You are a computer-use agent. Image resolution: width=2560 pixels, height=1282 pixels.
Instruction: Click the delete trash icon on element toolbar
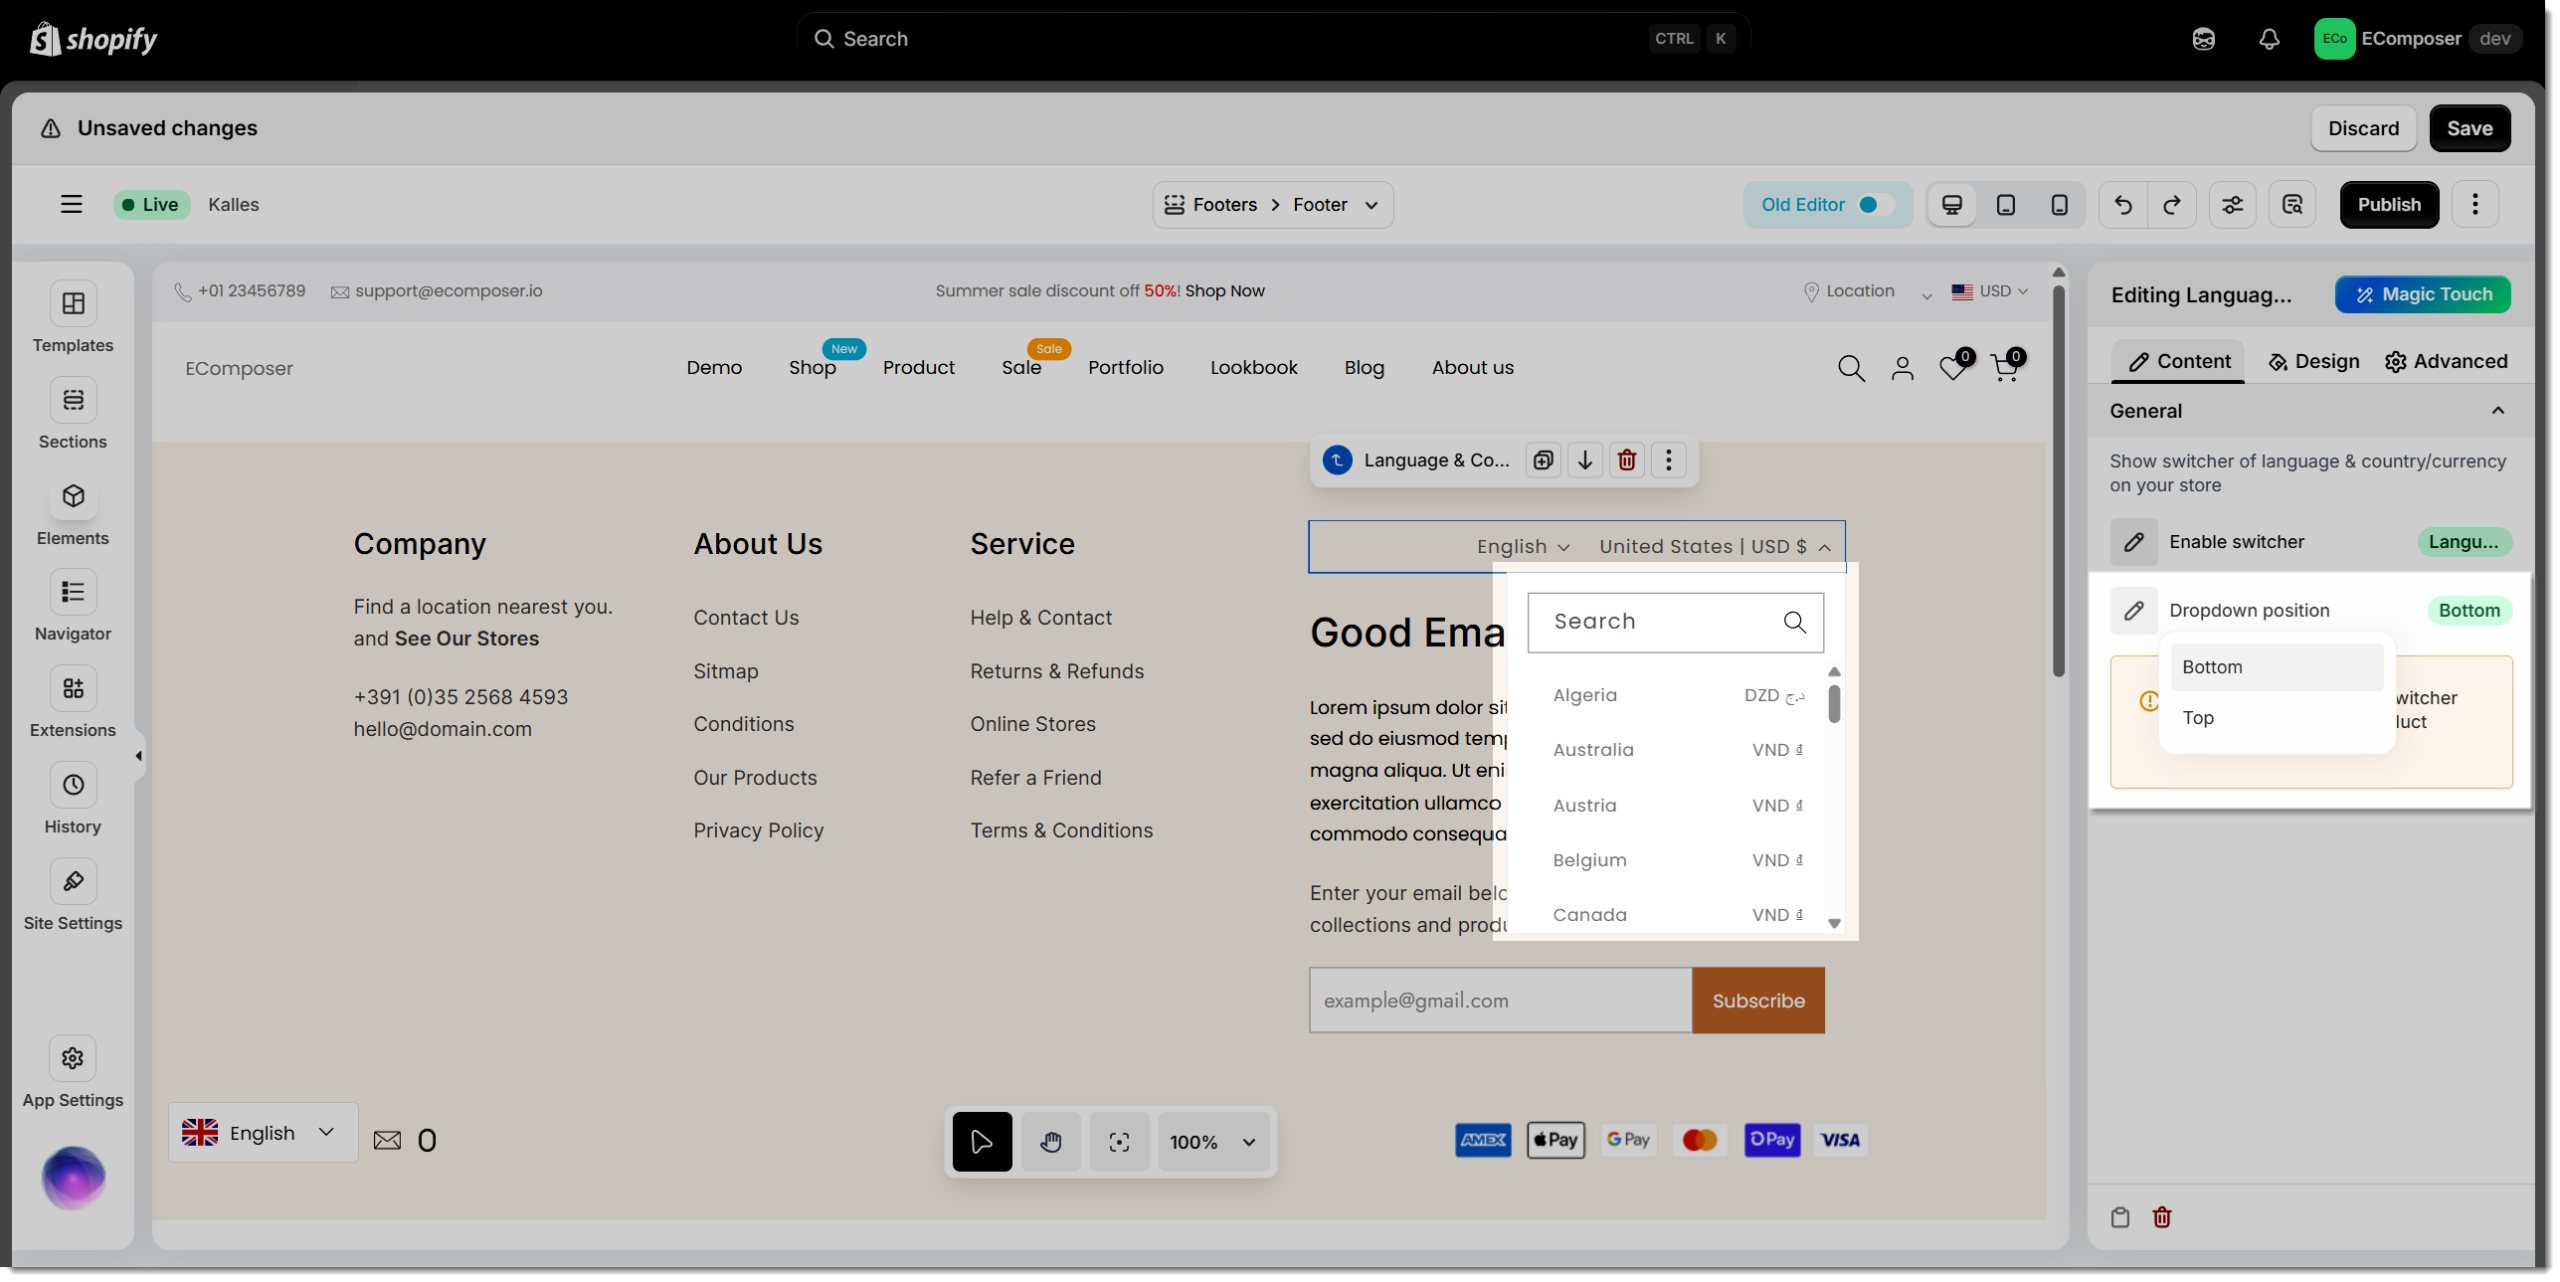point(1627,460)
